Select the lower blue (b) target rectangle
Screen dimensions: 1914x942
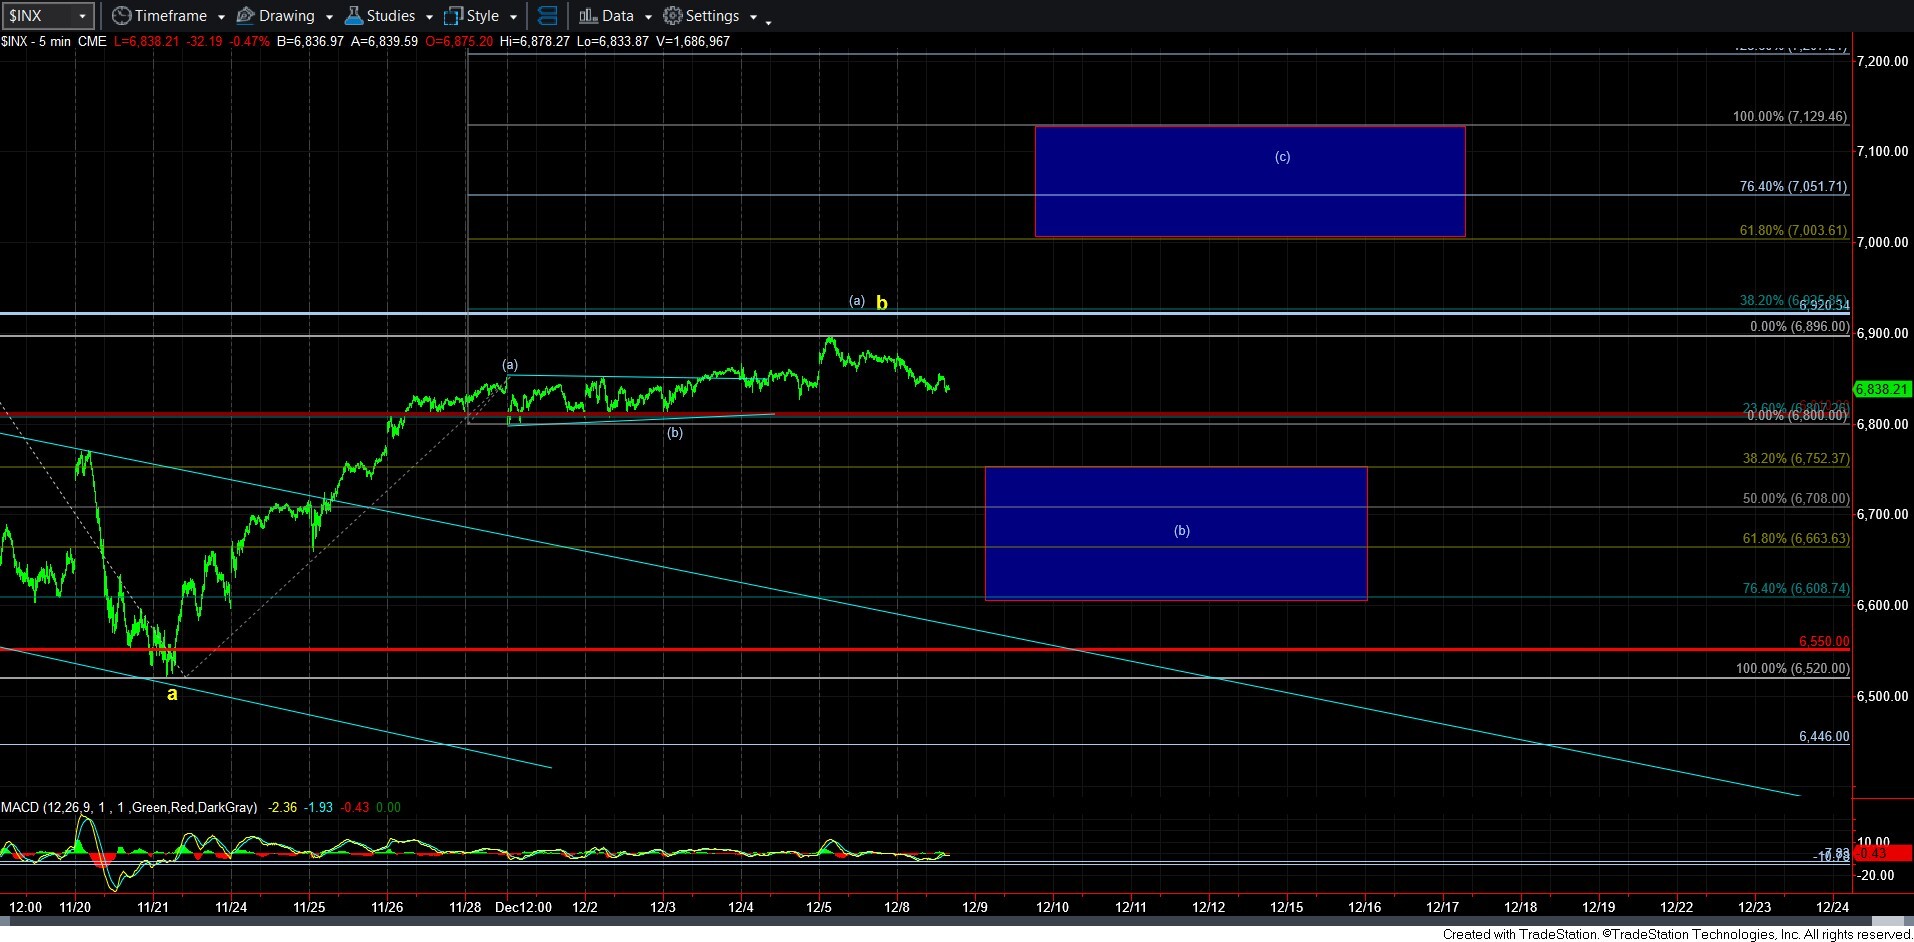tap(1175, 533)
